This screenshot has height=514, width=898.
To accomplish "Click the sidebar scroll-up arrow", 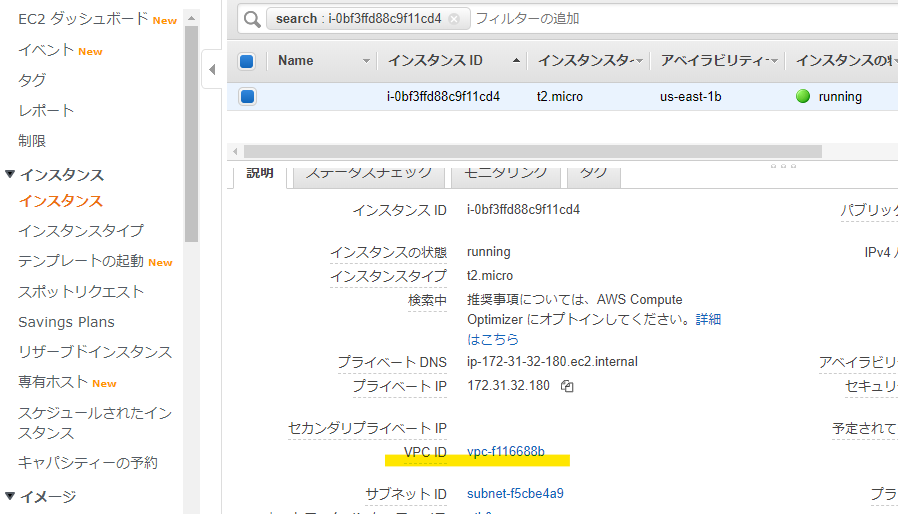I will point(191,18).
